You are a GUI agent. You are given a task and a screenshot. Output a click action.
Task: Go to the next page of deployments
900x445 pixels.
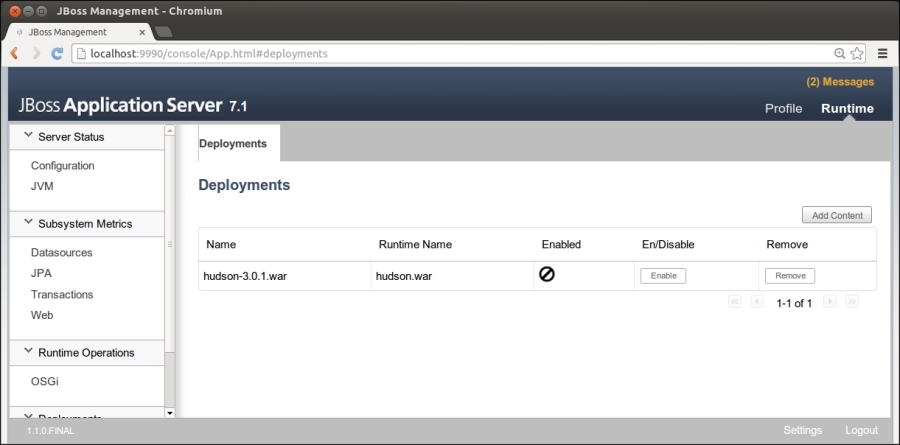829,301
